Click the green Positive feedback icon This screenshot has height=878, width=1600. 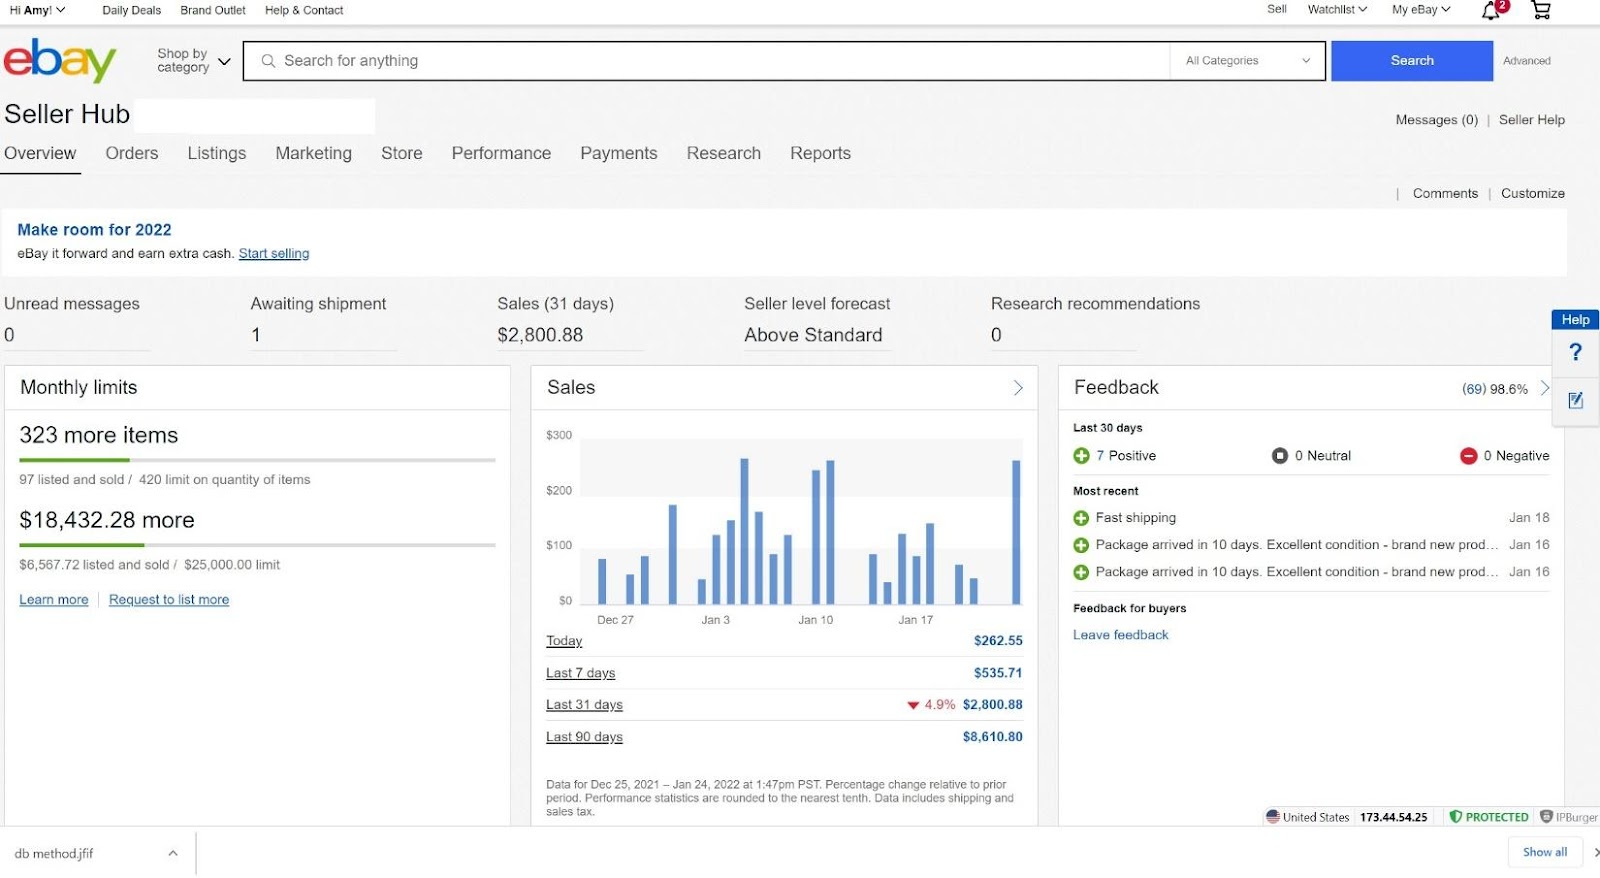pos(1081,456)
